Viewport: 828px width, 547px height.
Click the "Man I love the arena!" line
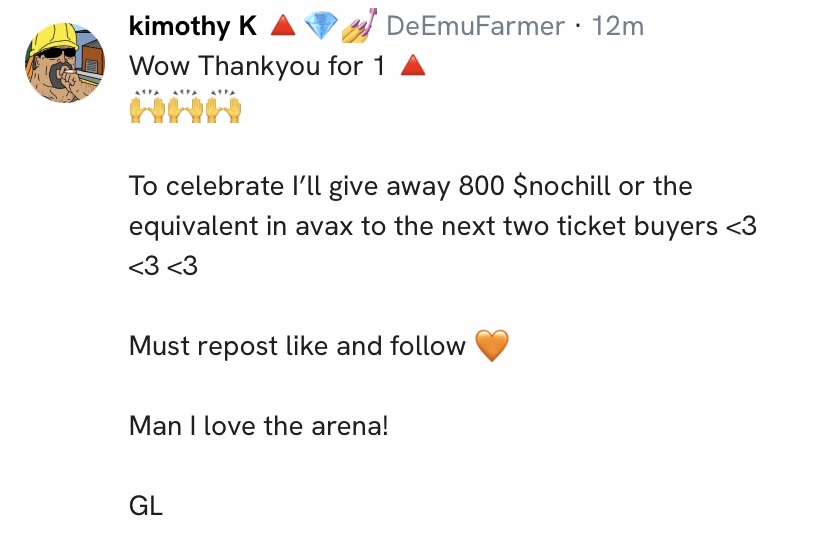258,426
